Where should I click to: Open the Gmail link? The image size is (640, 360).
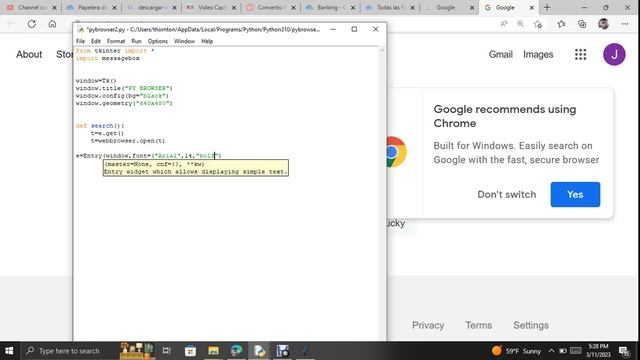500,54
